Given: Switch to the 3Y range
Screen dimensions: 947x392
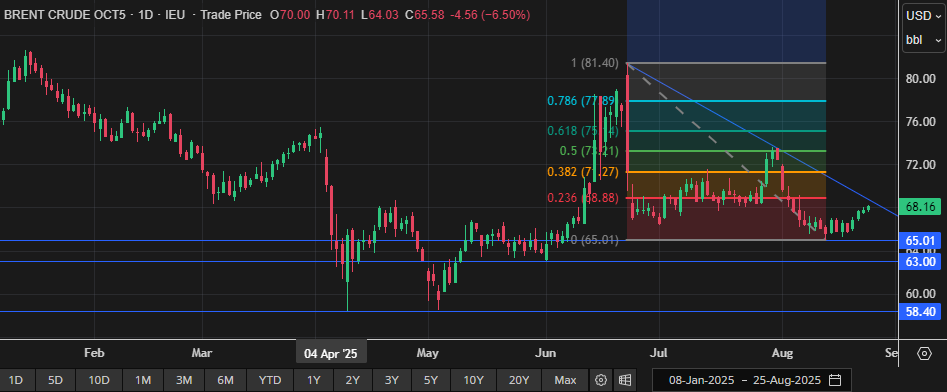Looking at the screenshot, I should pos(392,380).
